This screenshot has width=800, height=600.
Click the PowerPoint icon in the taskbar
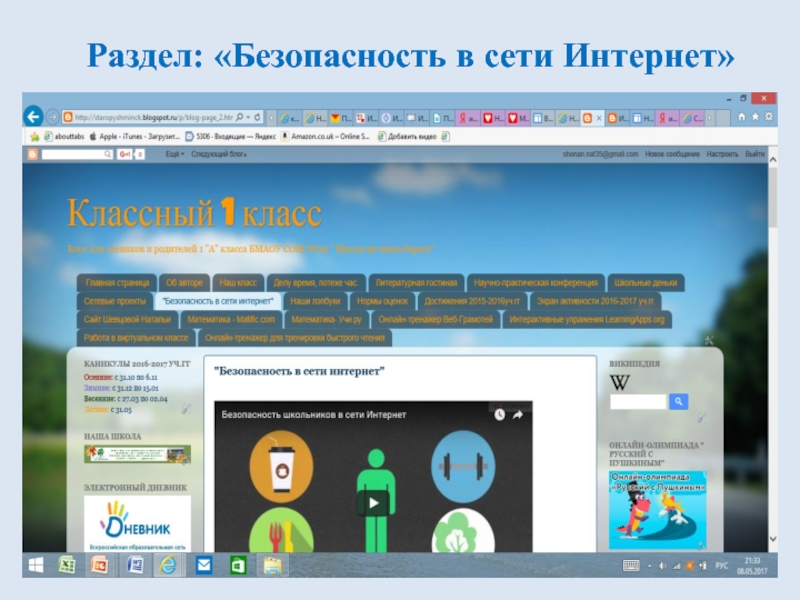(99, 565)
